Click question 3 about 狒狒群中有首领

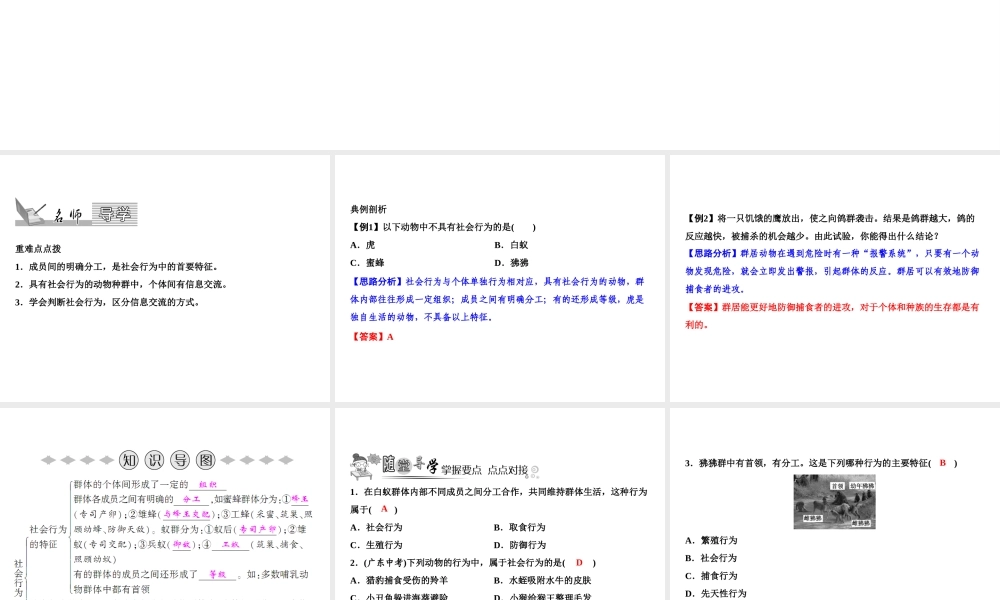(821, 464)
